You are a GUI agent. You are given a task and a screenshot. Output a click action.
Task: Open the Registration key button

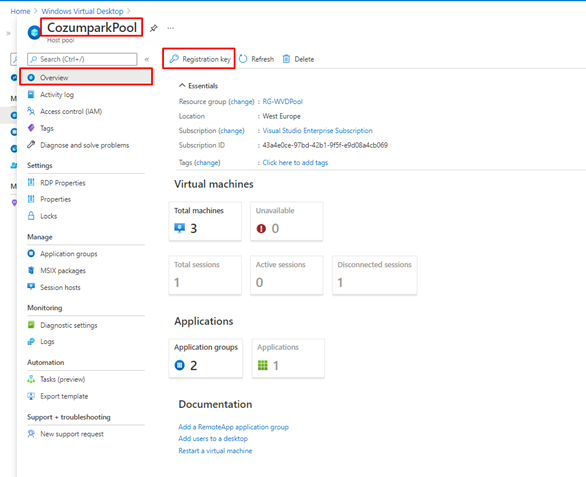[x=199, y=59]
